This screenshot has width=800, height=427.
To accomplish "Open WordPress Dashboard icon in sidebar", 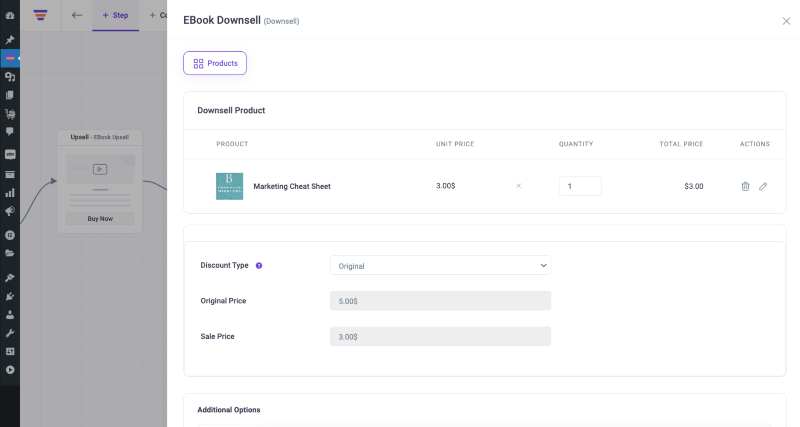I will point(10,15).
